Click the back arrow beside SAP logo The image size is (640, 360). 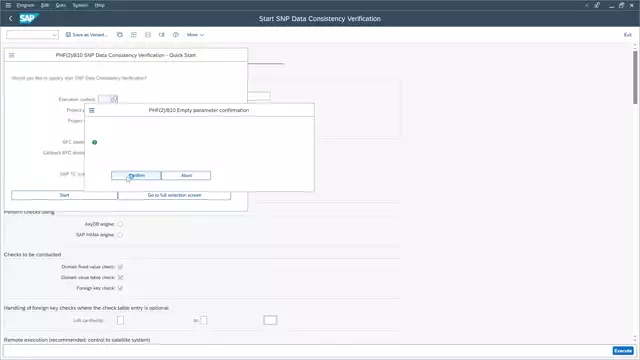click(x=11, y=18)
